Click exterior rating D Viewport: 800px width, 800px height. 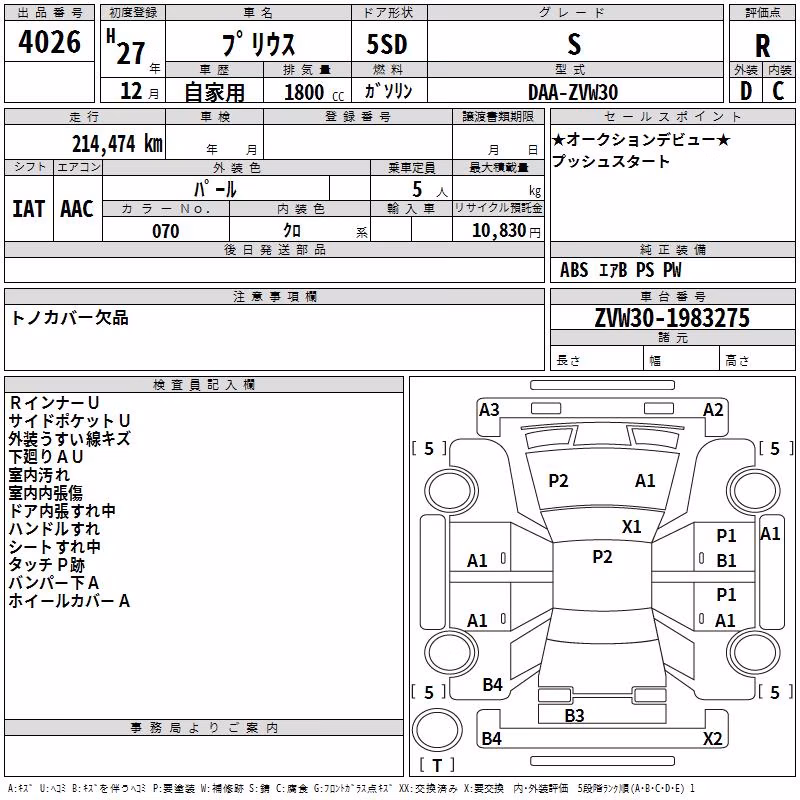click(x=745, y=91)
